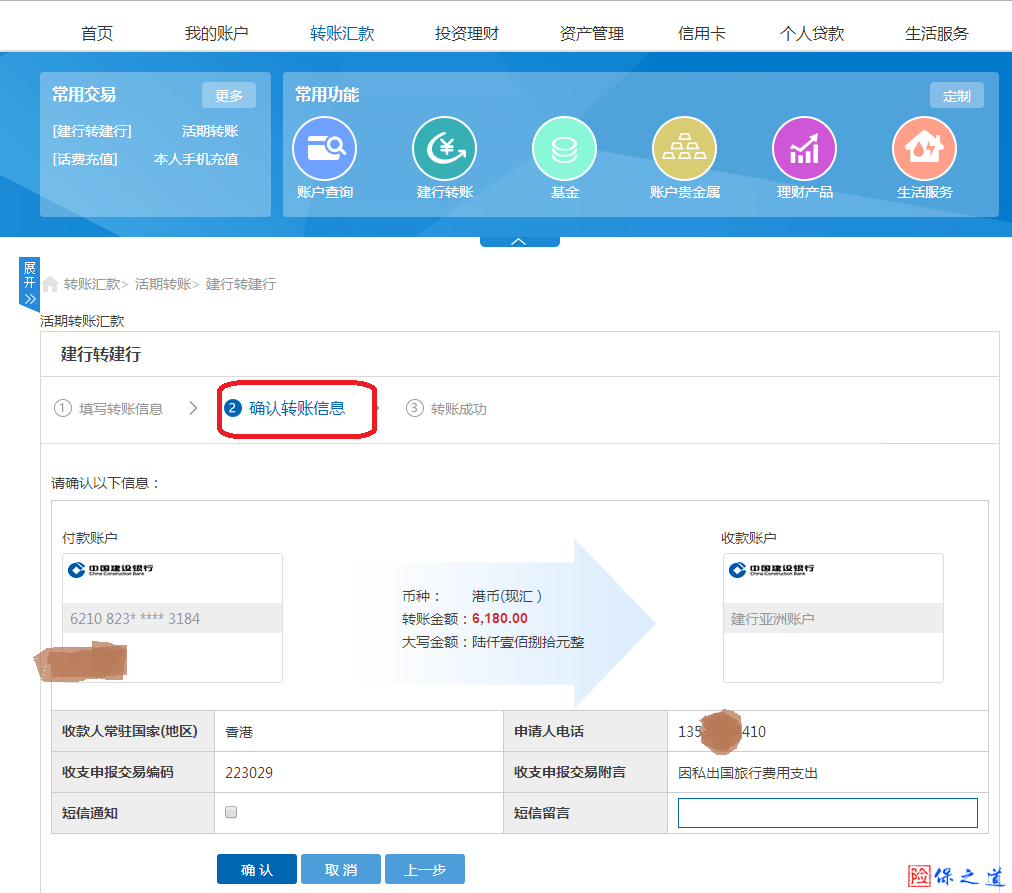1012x893 pixels.
Task: Click the remark 因私出国旅行费用支出
Action: (748, 773)
